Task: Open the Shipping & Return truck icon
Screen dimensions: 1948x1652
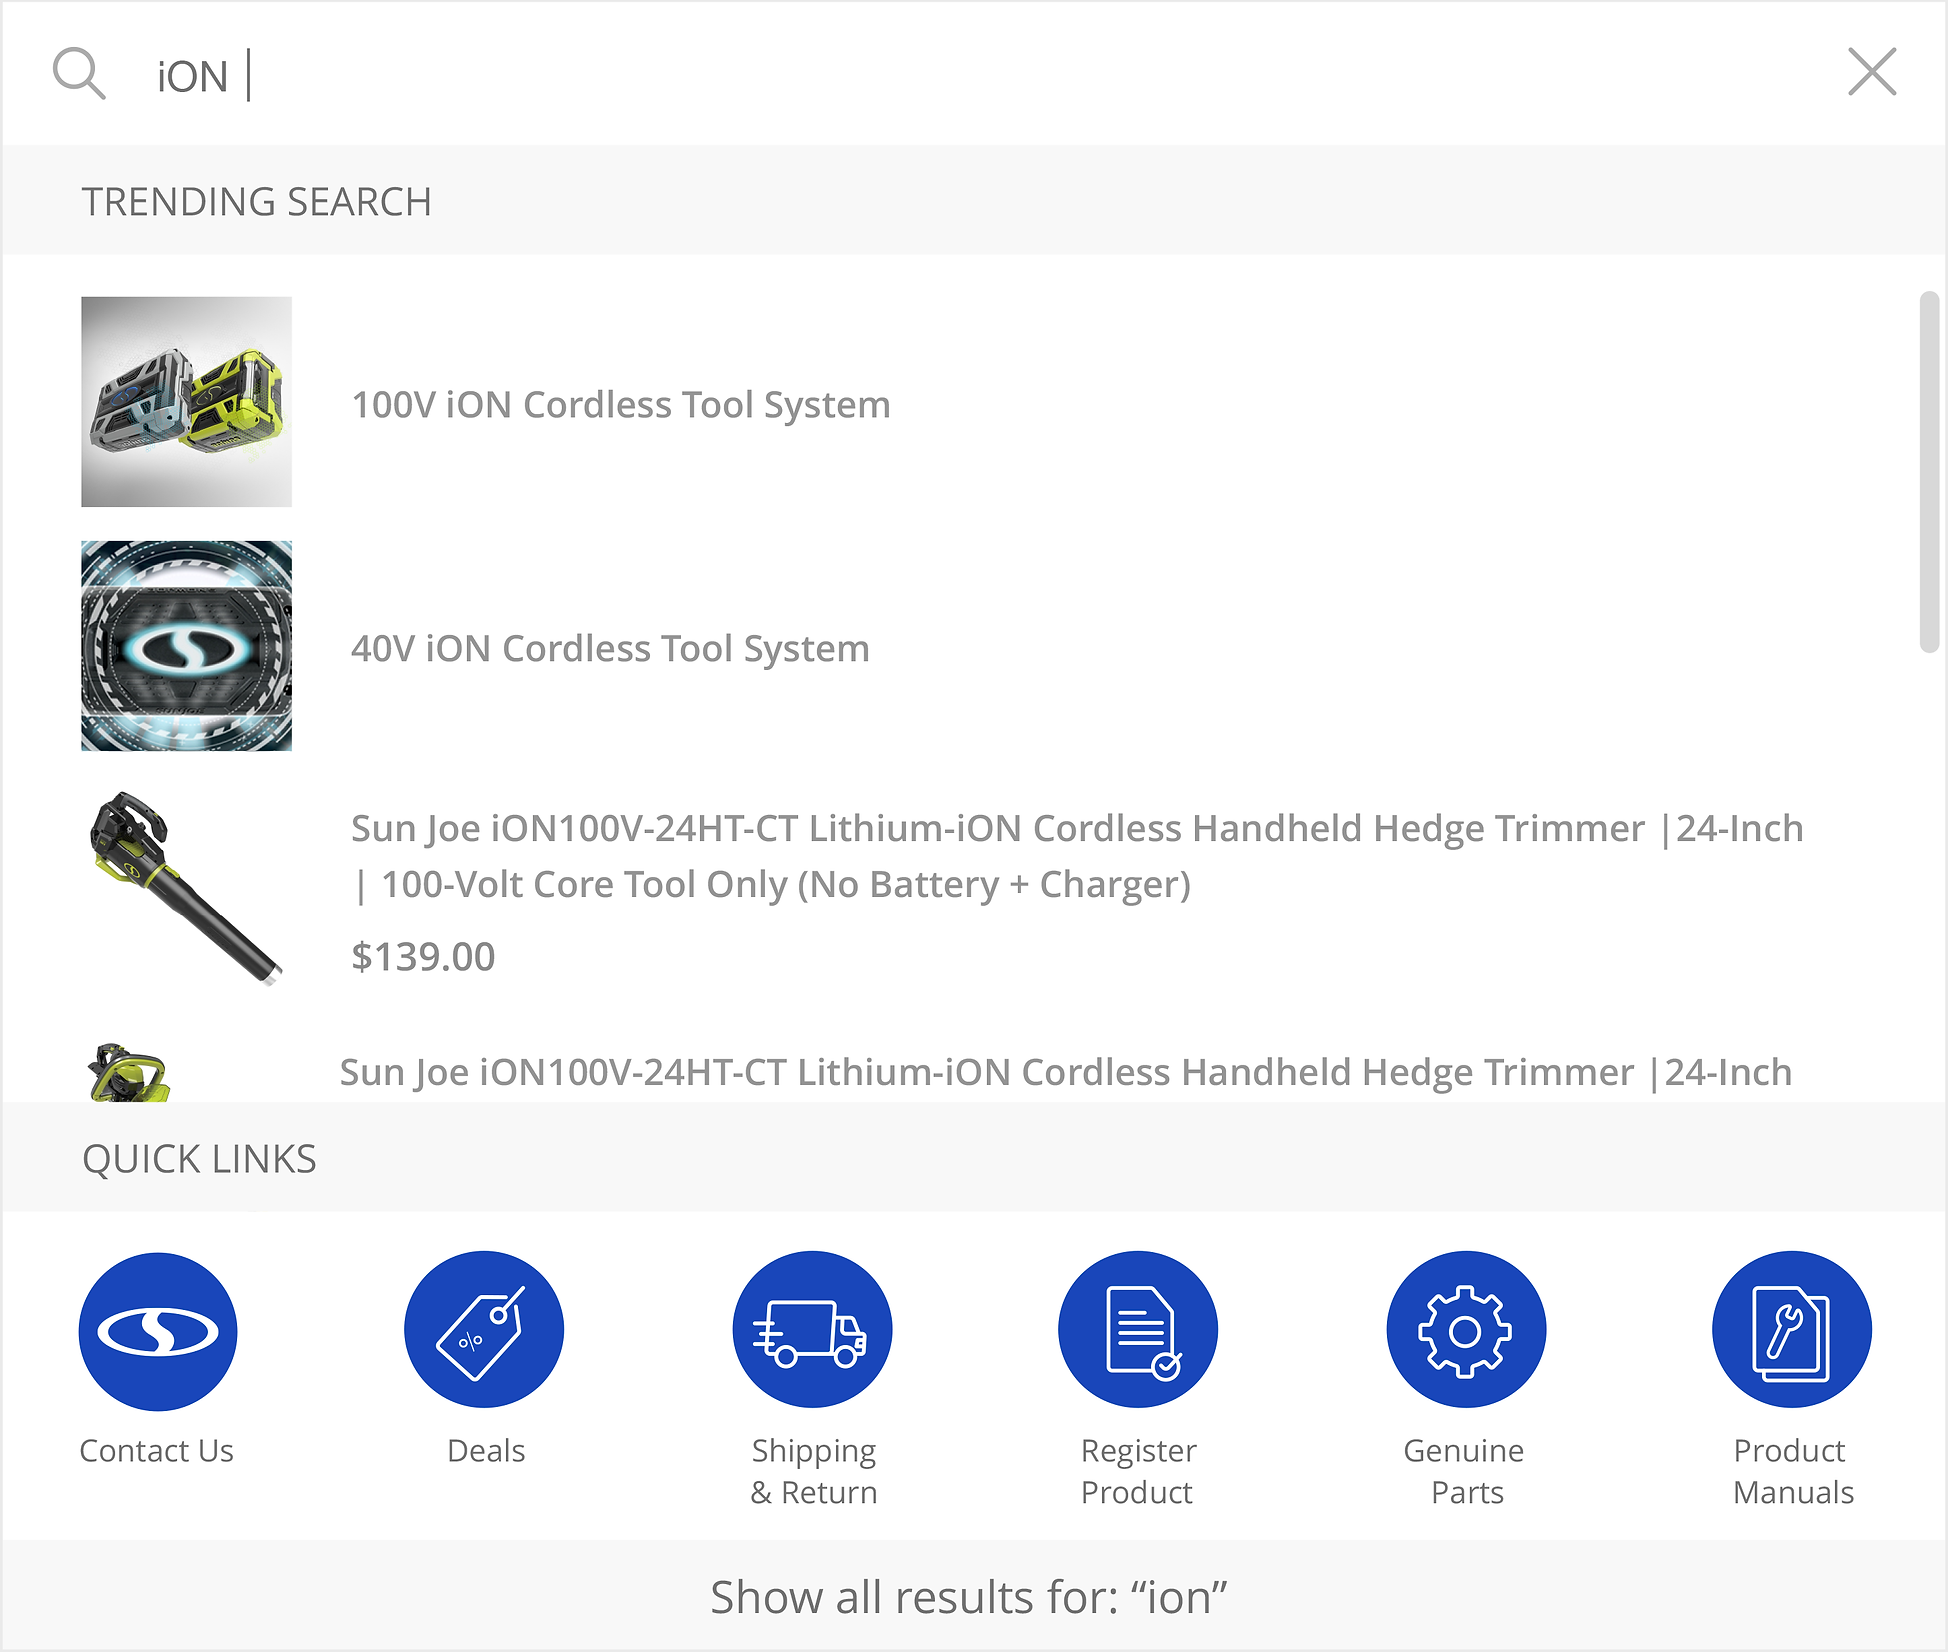Action: pos(812,1330)
